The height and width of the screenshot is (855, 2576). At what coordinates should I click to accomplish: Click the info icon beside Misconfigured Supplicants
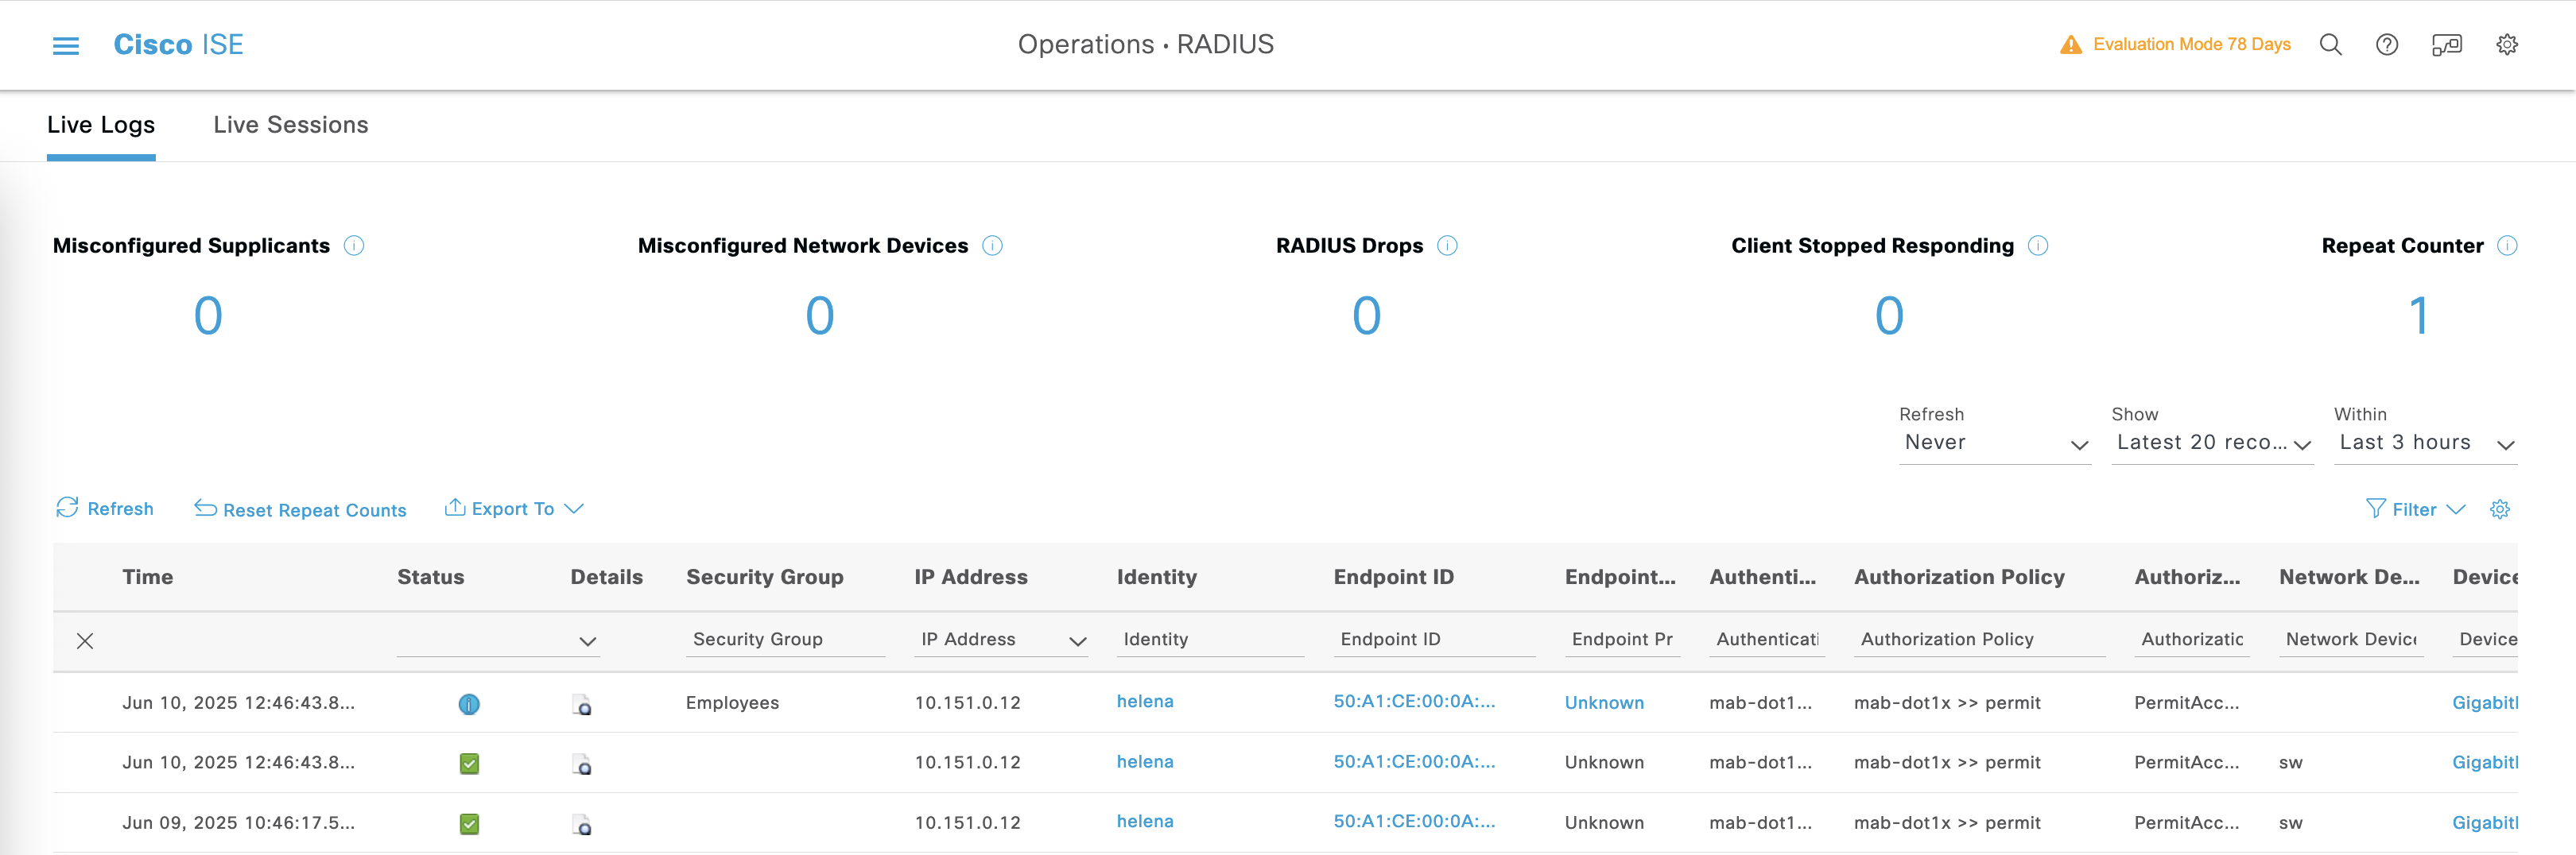pyautogui.click(x=354, y=246)
